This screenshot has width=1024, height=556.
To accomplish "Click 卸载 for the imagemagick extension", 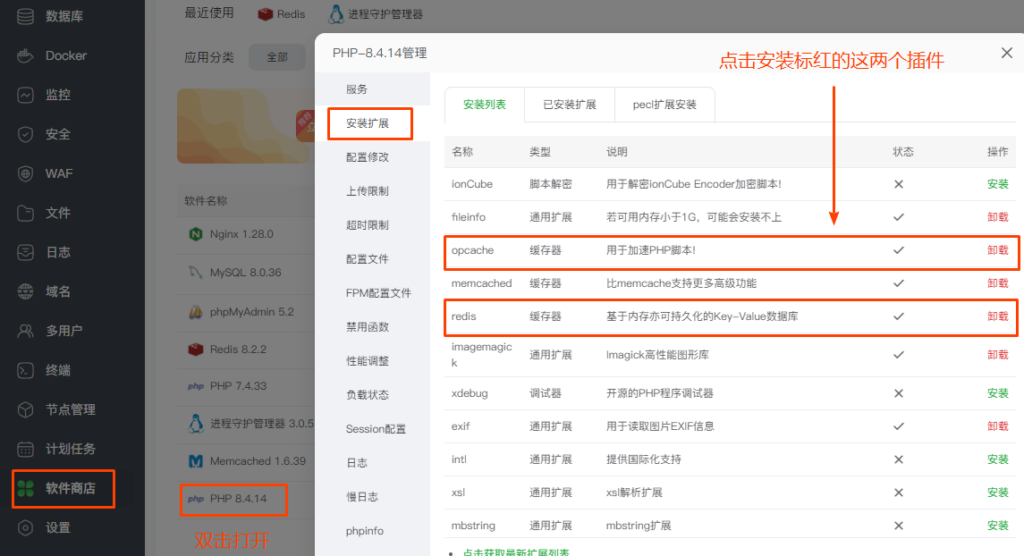I will pyautogui.click(x=998, y=355).
